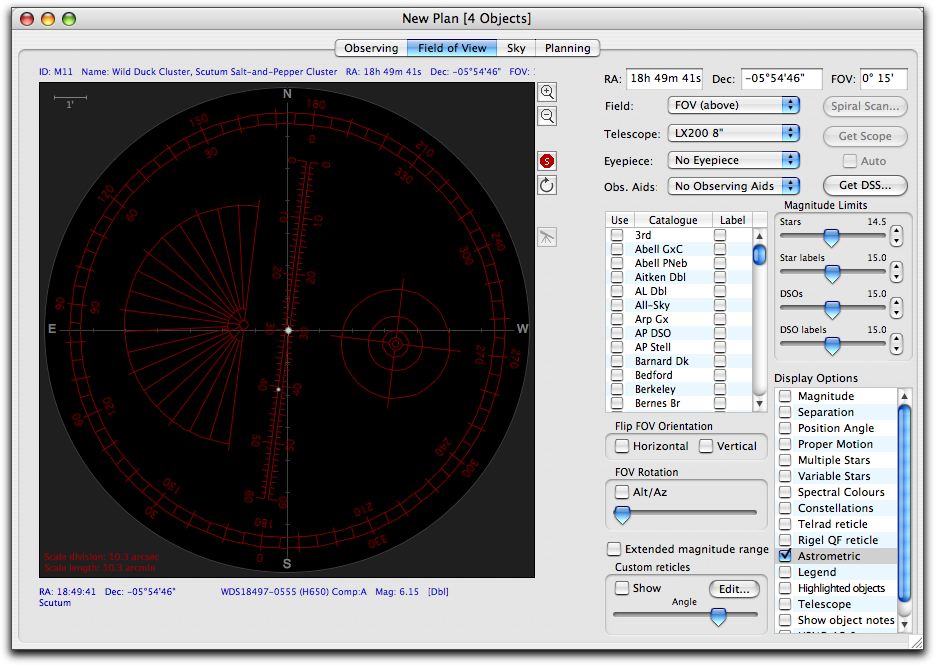Click the FOV Rotation slider handle
Viewport: 935px width, 665px height.
622,514
